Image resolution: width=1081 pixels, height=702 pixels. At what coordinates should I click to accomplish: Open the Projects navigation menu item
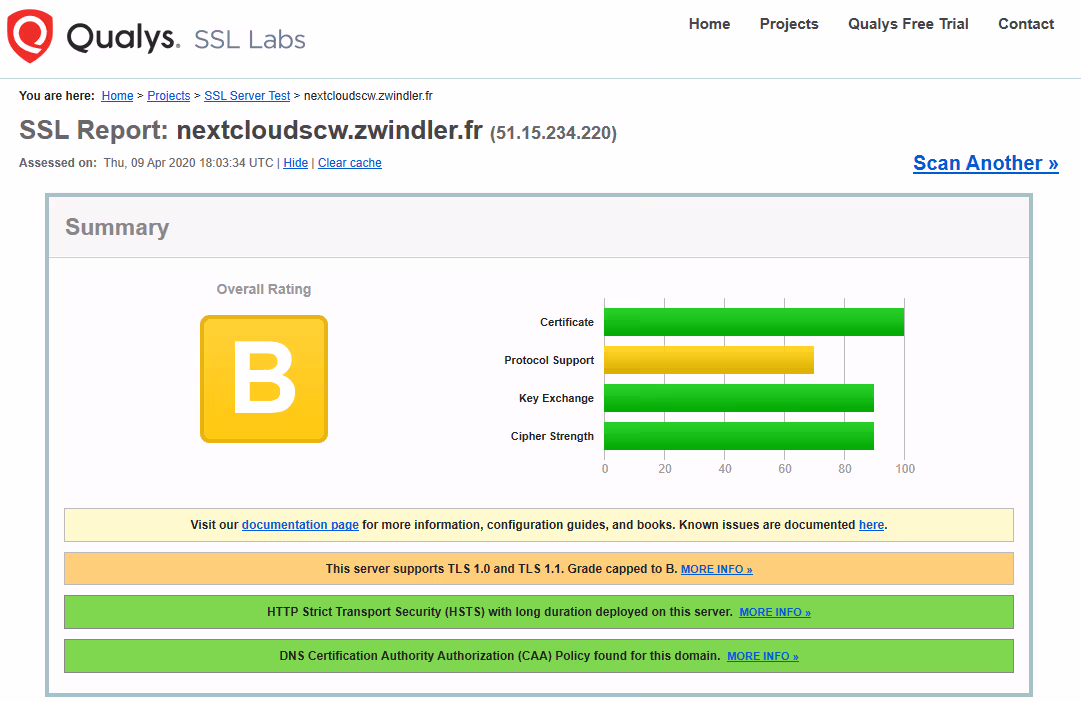(x=788, y=24)
